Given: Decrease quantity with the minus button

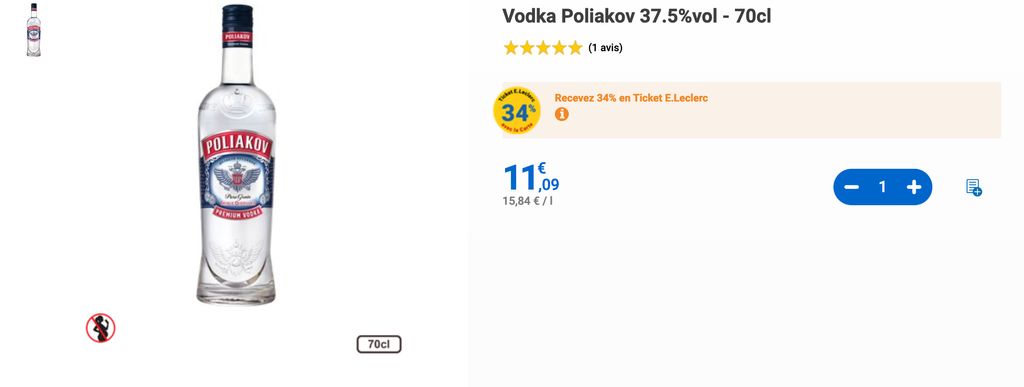Looking at the screenshot, I should [852, 187].
